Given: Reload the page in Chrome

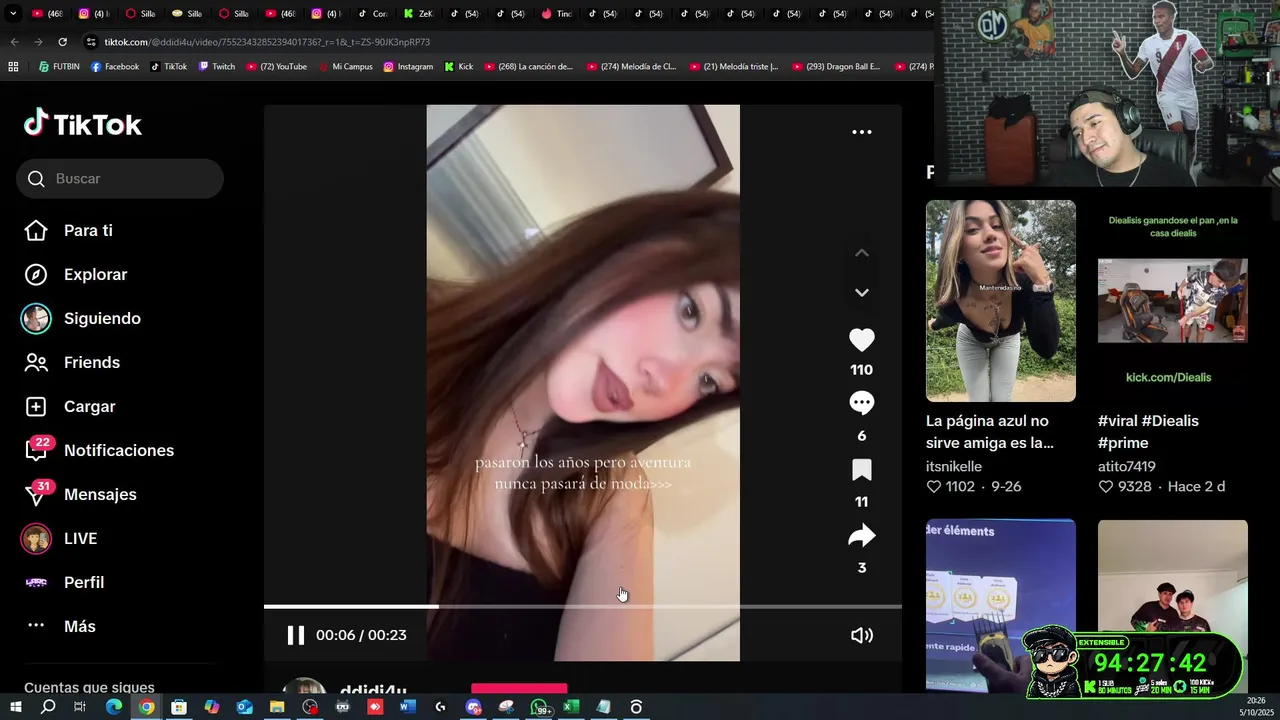Looking at the screenshot, I should 62,42.
